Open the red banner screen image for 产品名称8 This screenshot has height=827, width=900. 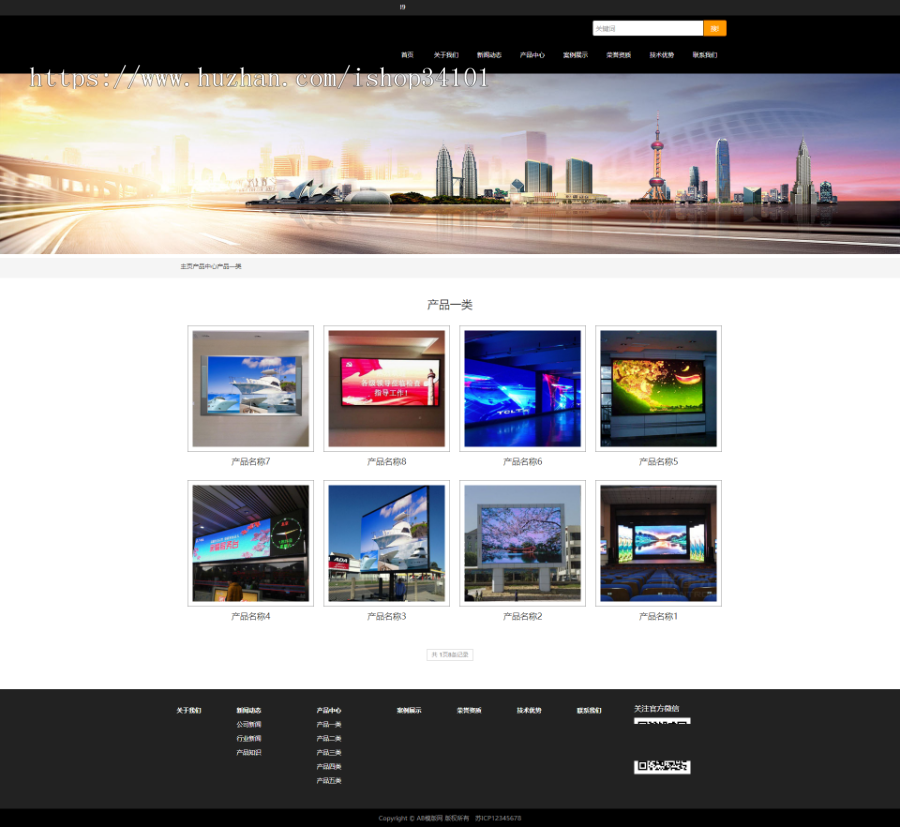386,389
